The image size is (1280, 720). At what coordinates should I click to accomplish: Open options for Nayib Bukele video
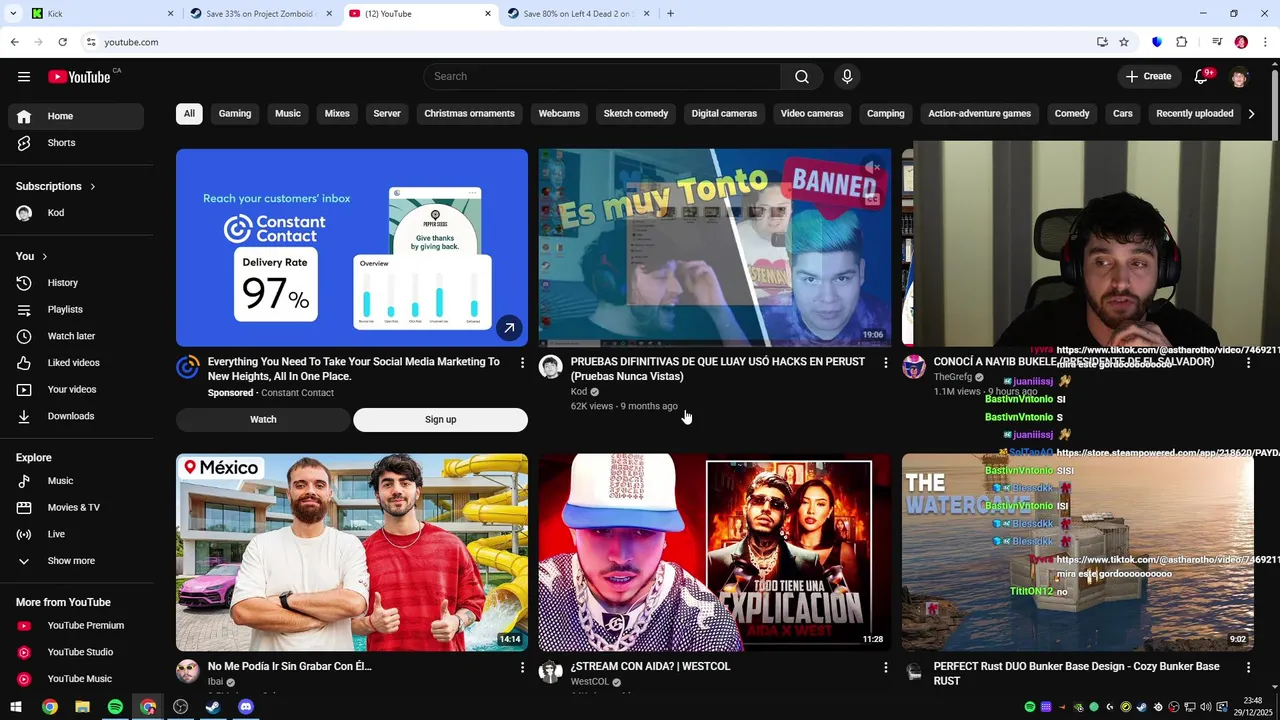click(1248, 363)
